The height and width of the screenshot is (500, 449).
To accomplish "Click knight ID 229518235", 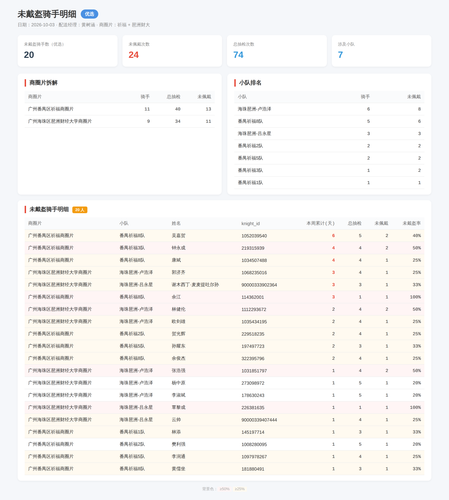I will [253, 334].
